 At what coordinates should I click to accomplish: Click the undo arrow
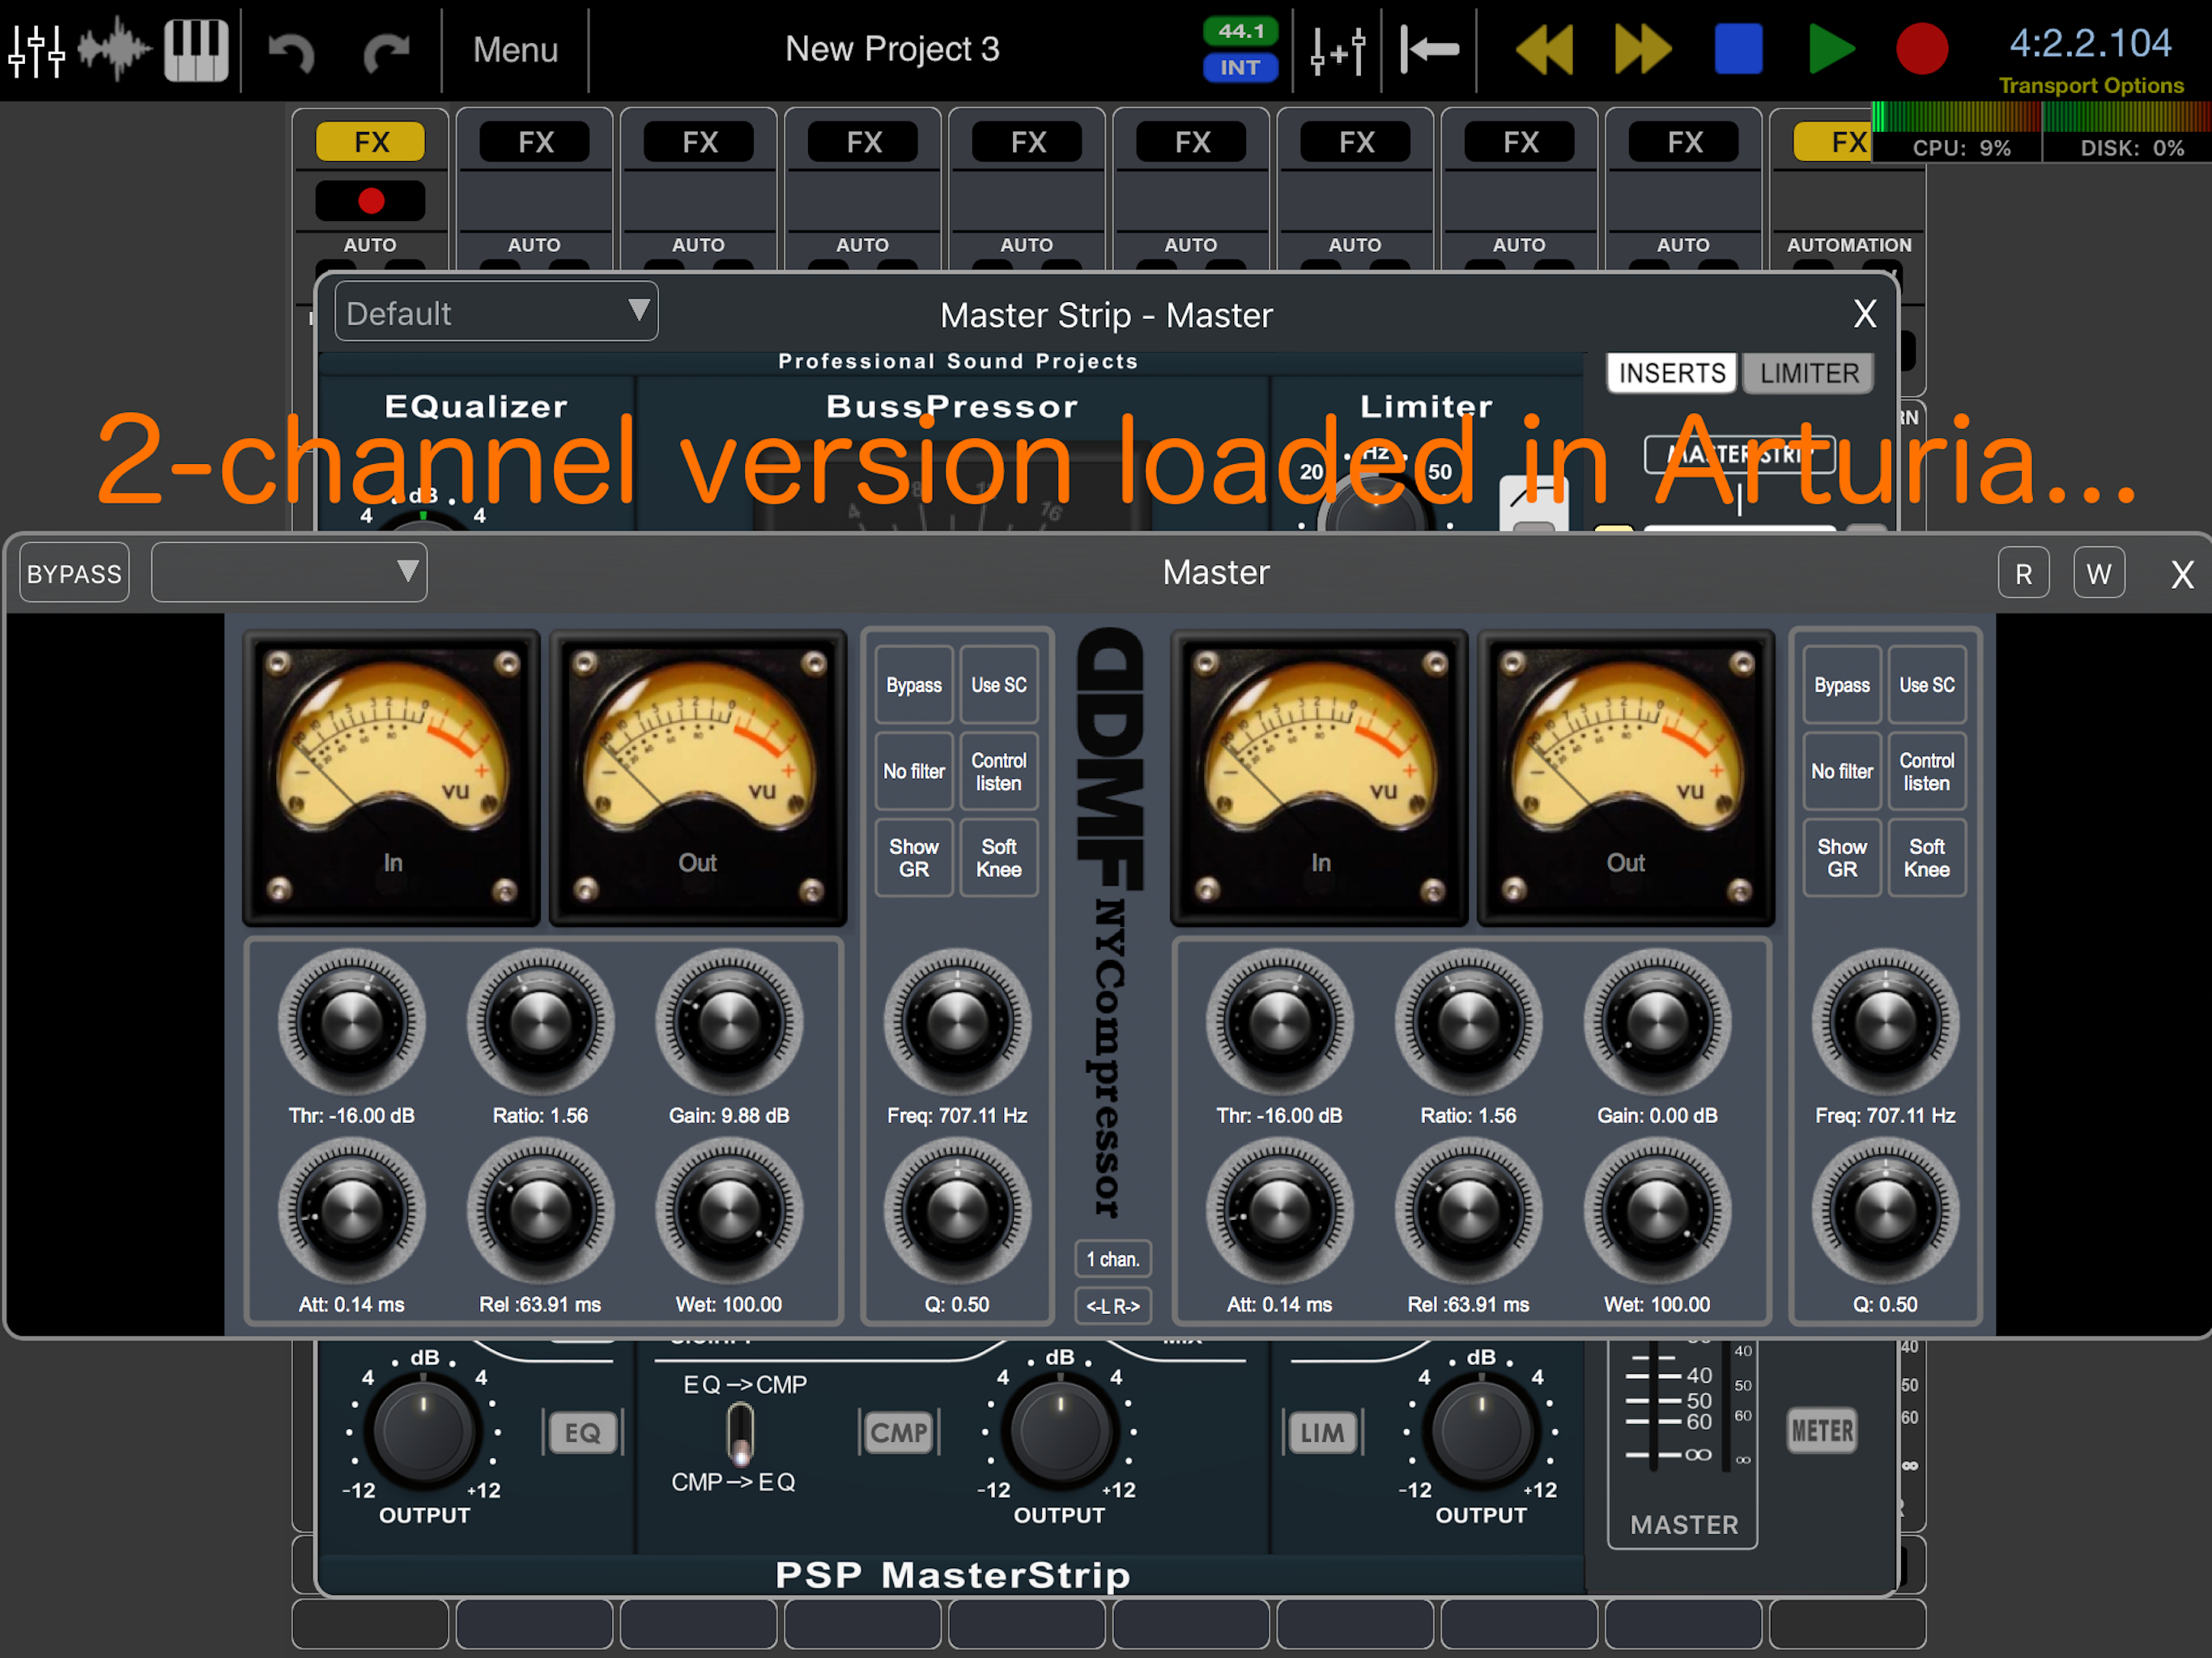292,51
